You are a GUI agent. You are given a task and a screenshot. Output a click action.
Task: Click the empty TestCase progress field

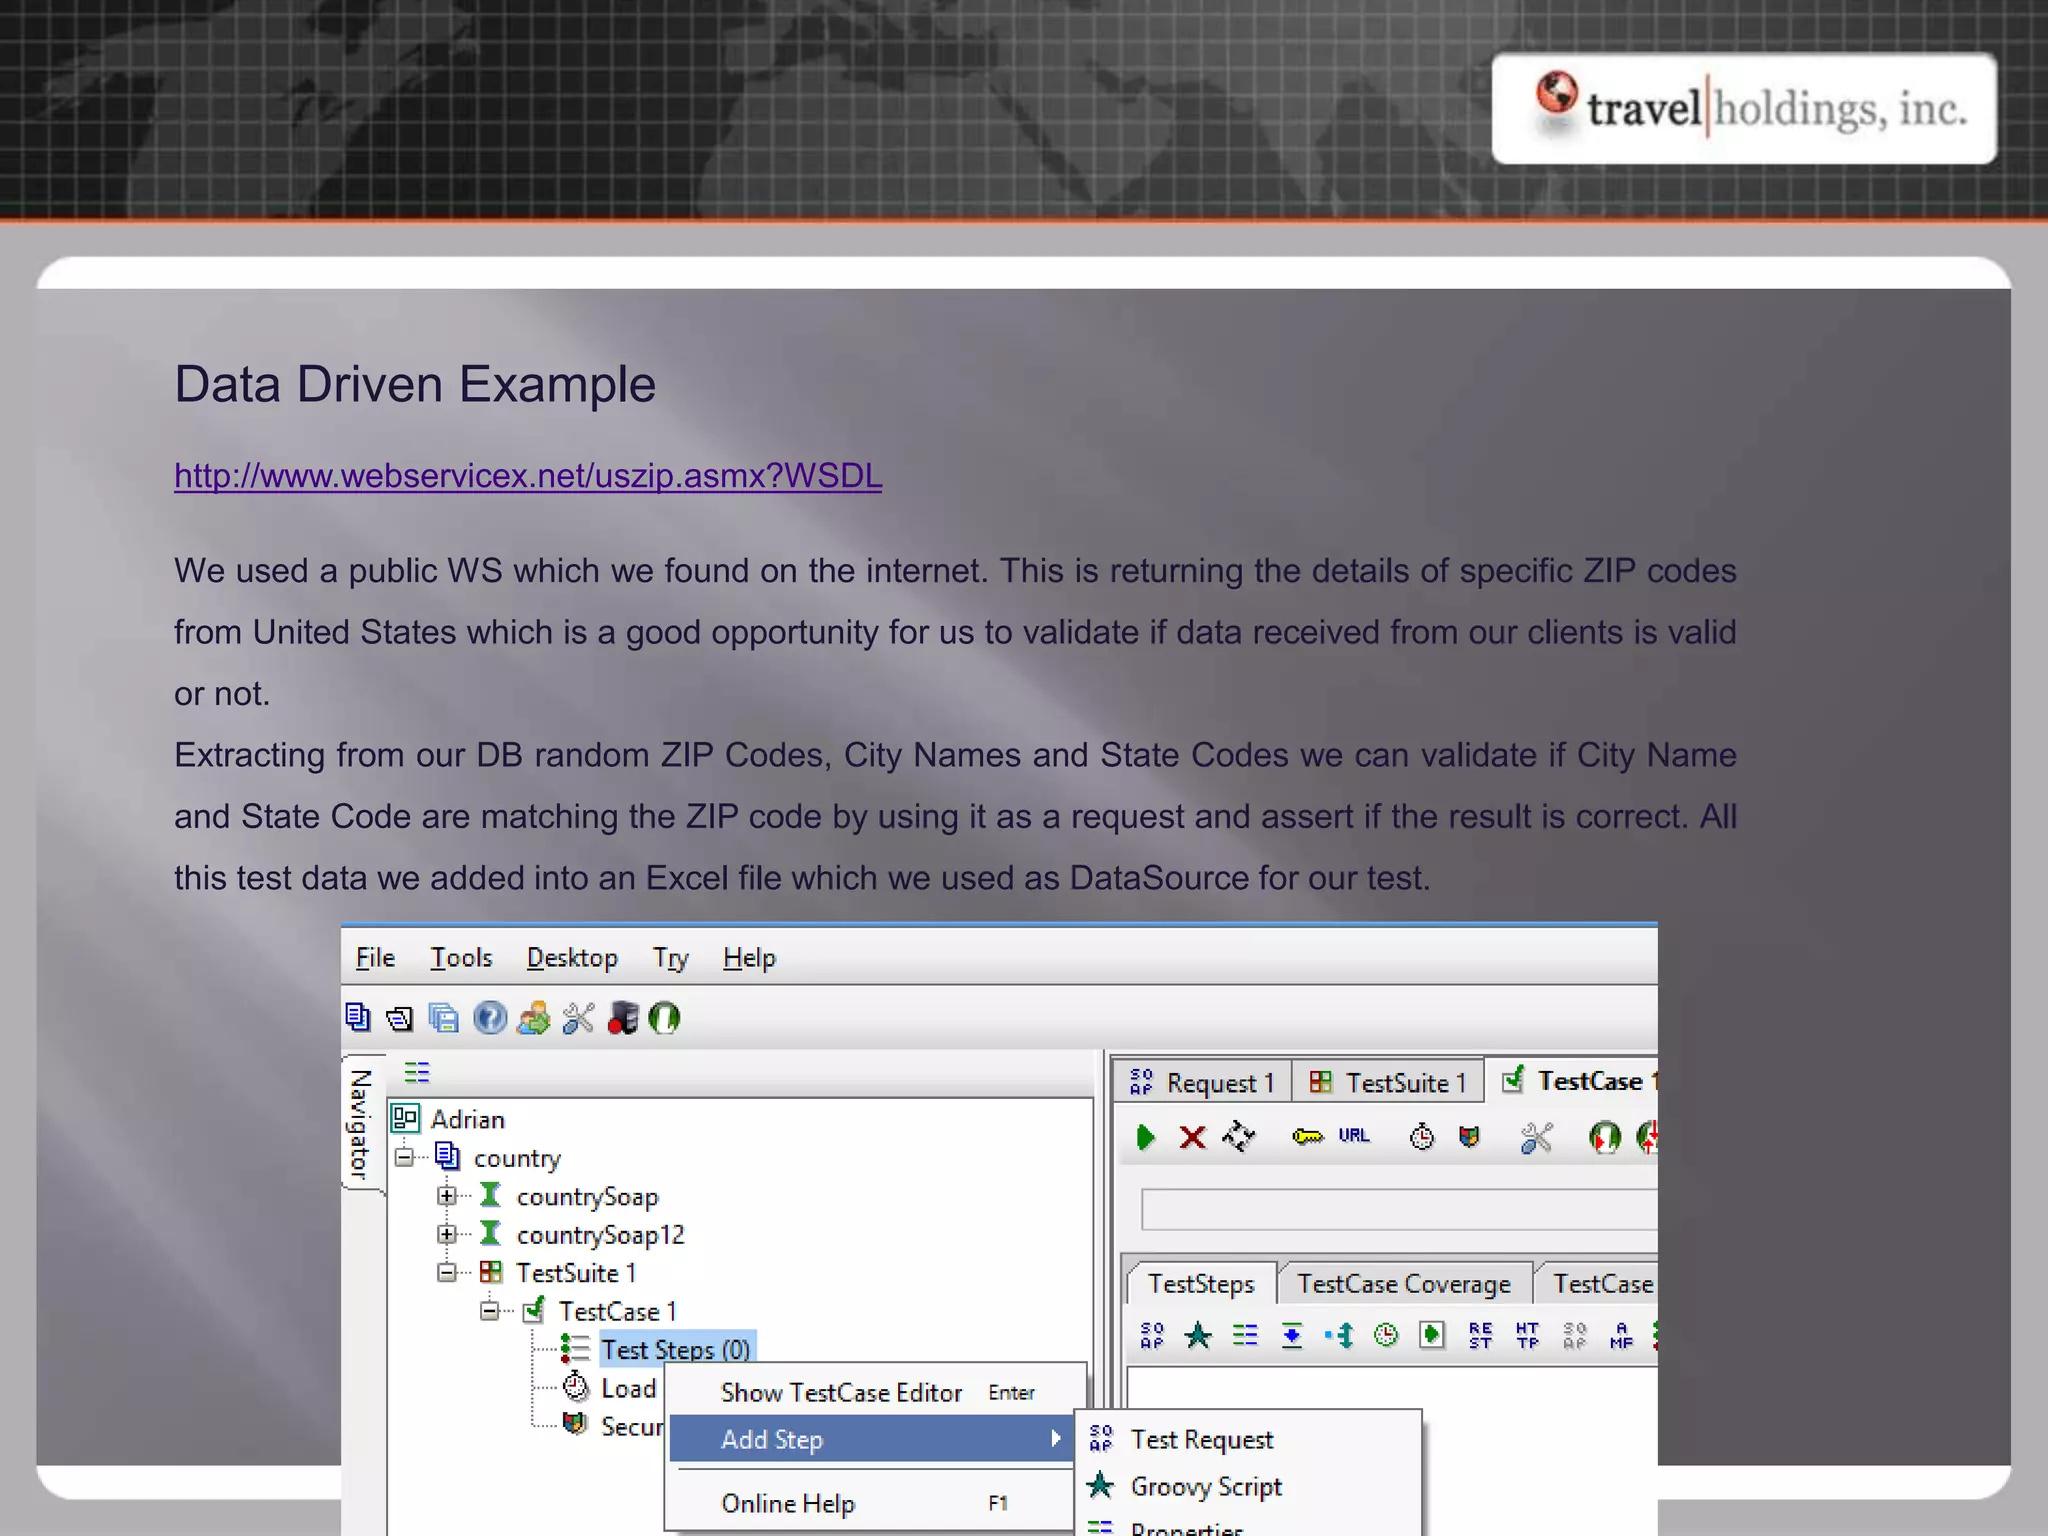coord(1398,1210)
